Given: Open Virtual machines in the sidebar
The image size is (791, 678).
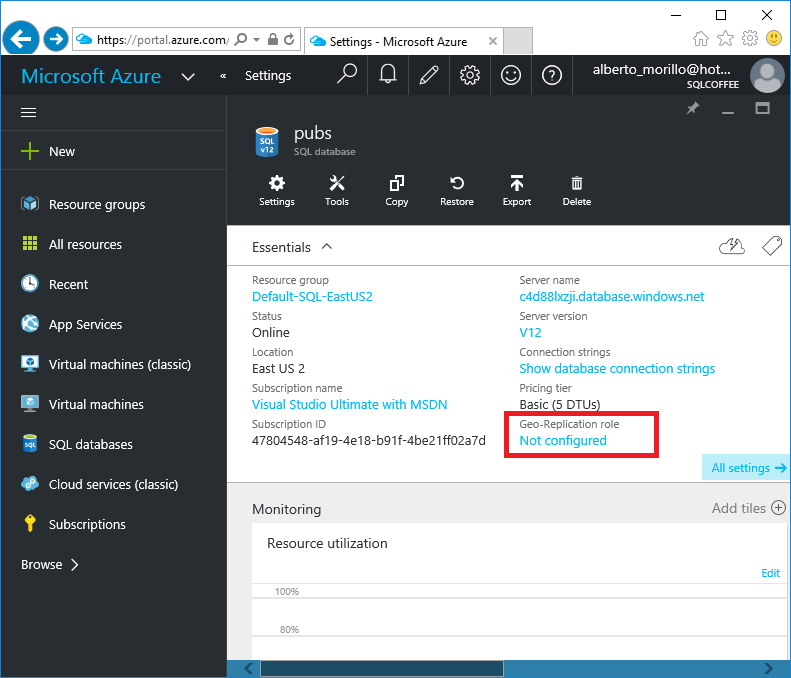Looking at the screenshot, I should coord(114,404).
